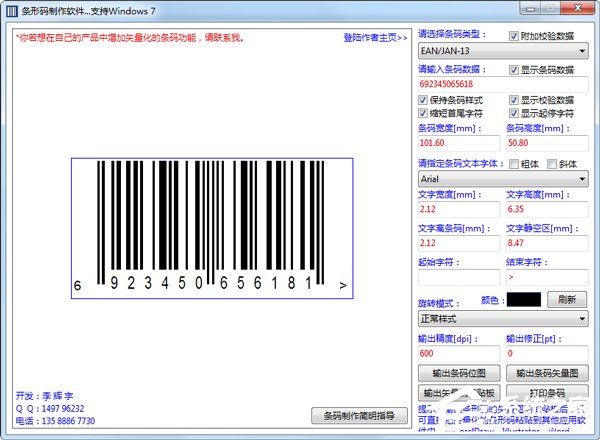Open the EAN/JAN-13 barcode type dropdown

click(503, 51)
